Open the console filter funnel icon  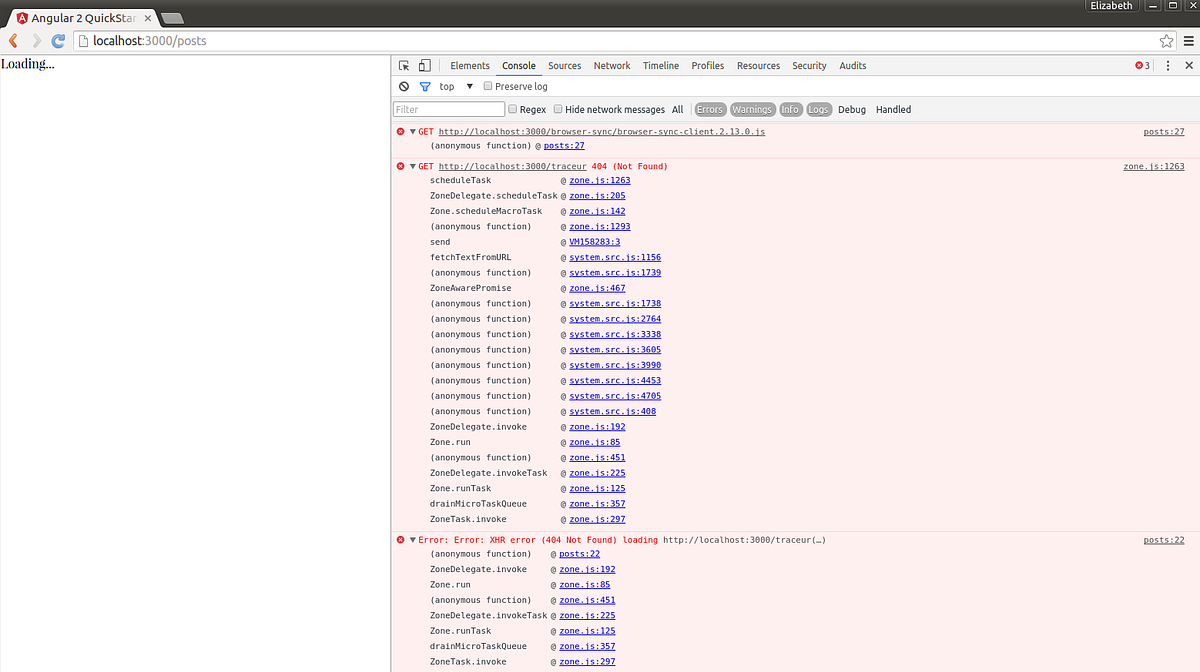pyautogui.click(x=423, y=86)
